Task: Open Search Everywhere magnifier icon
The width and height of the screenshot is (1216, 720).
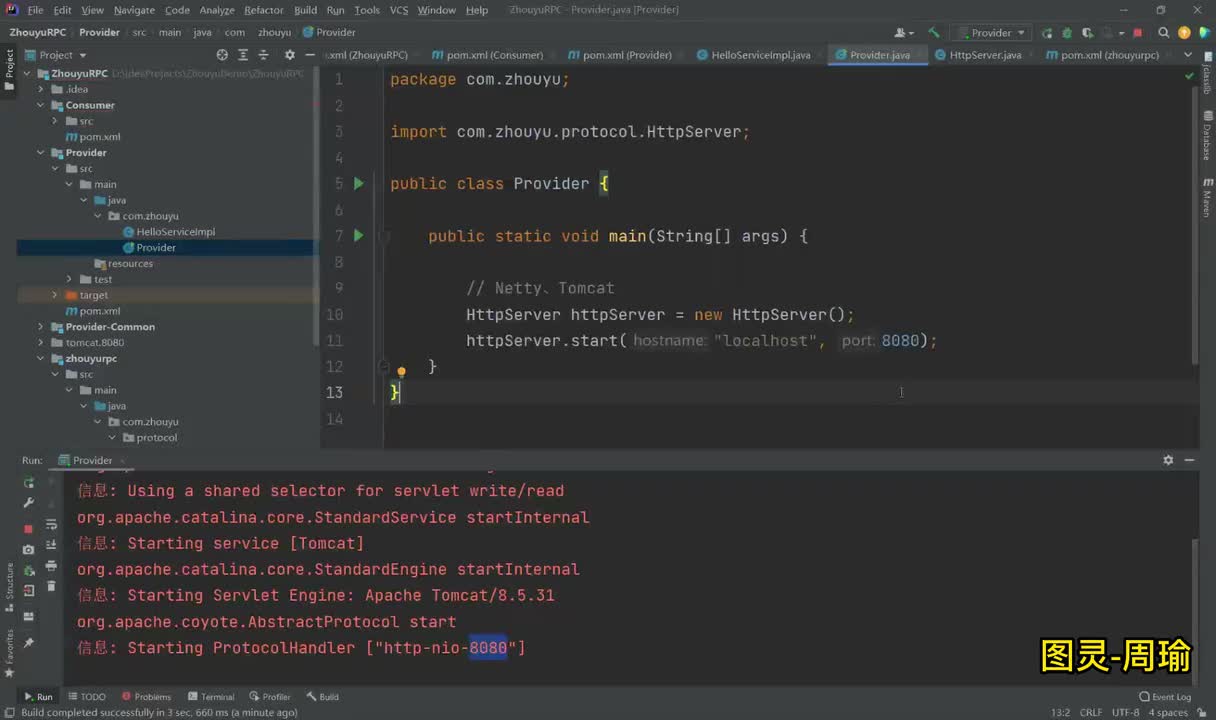Action: point(1163,33)
